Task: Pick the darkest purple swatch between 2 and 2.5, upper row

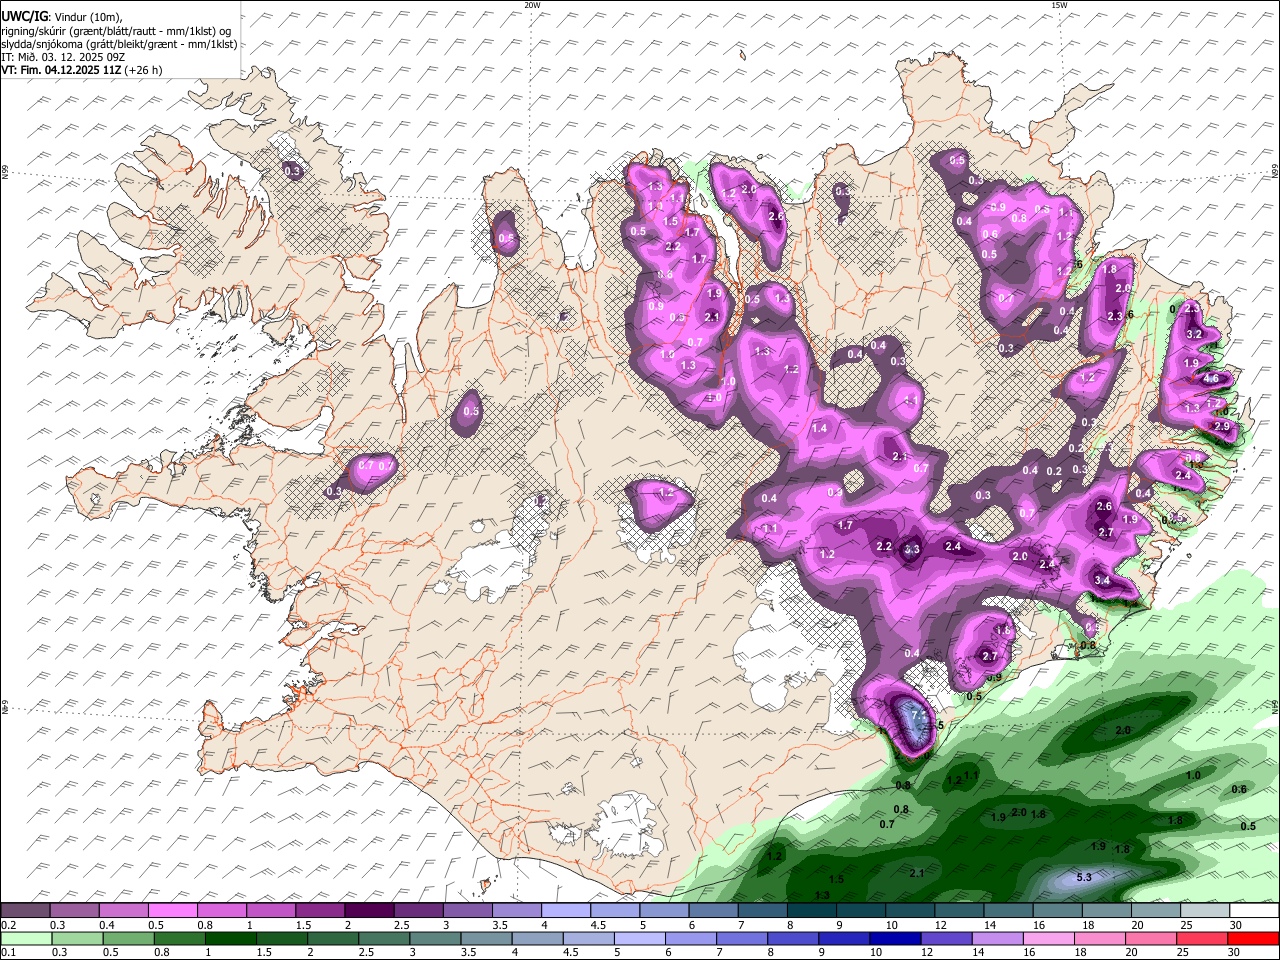Action: (x=368, y=911)
